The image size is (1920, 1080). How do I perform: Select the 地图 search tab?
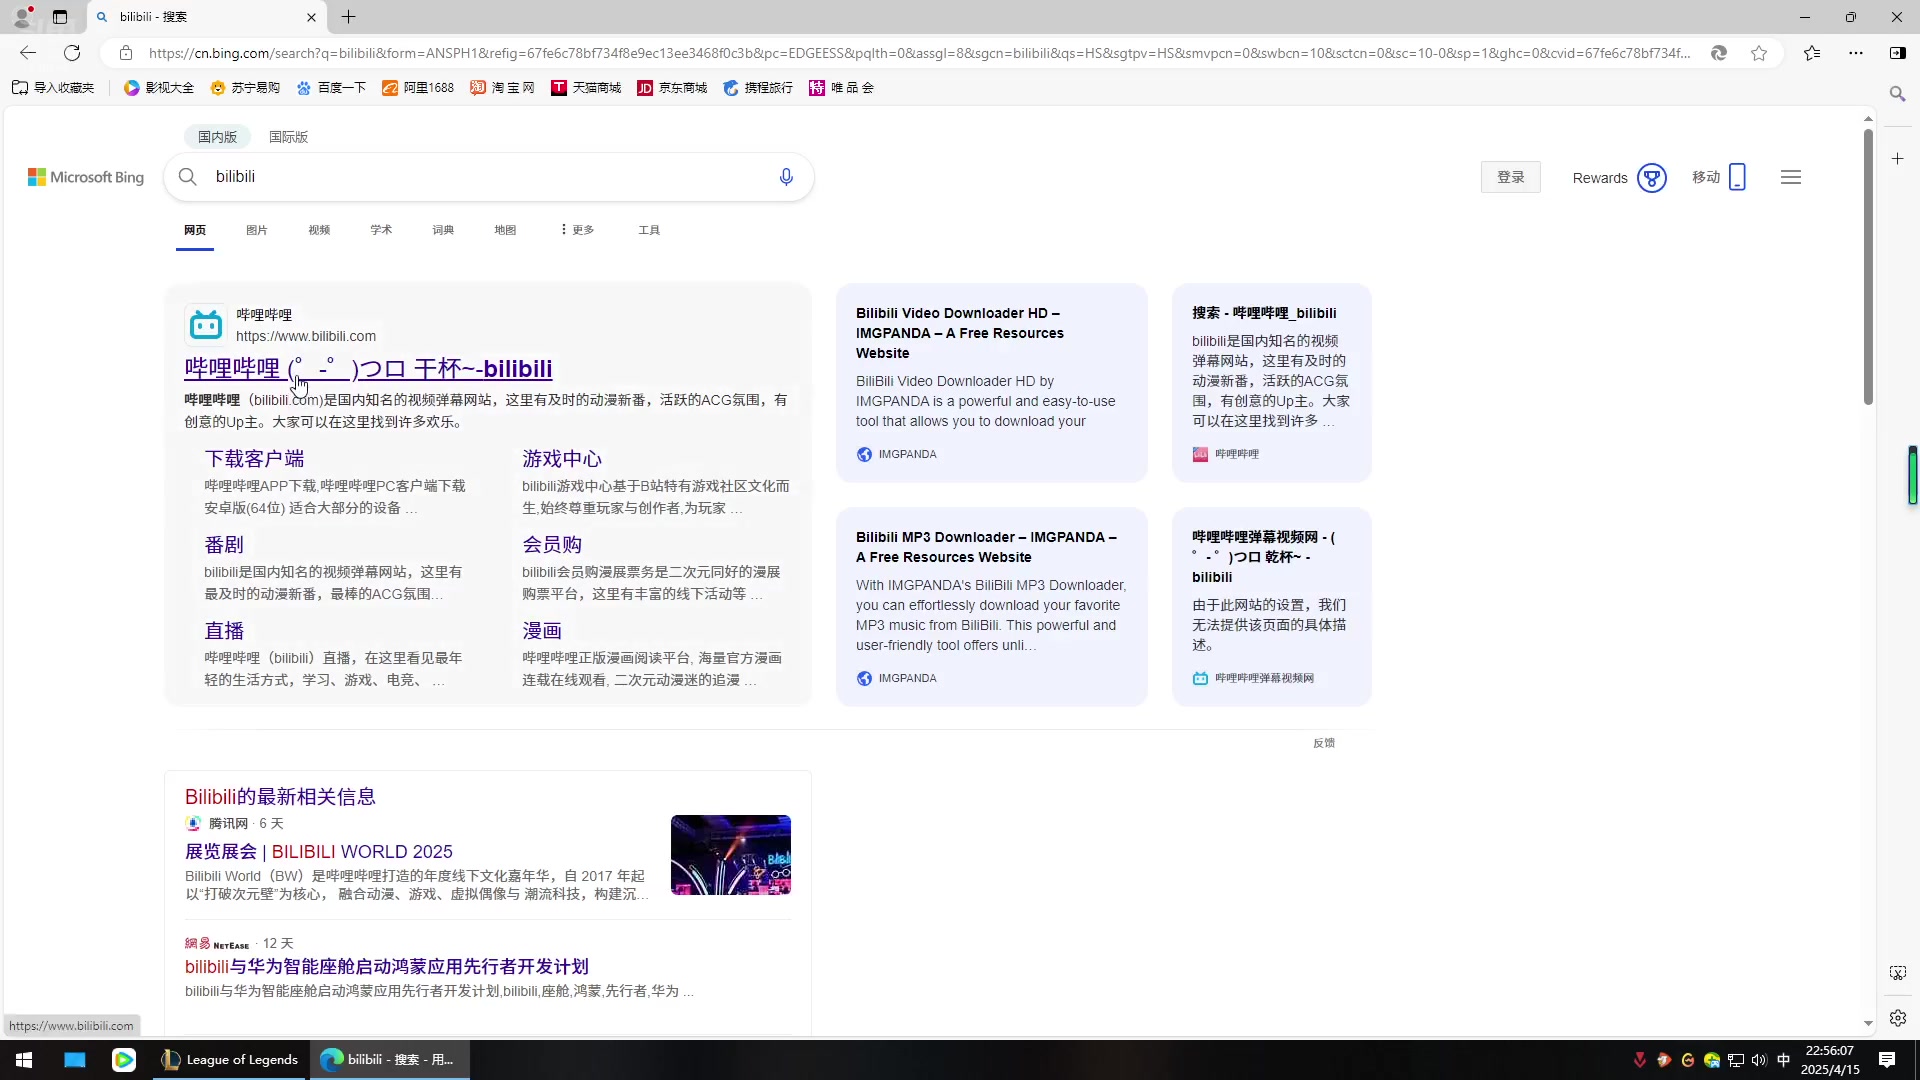505,230
